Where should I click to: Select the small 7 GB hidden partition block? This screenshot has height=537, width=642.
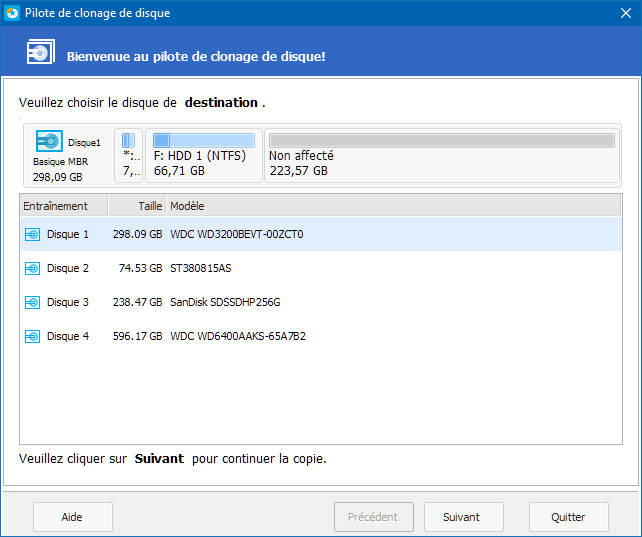click(129, 156)
